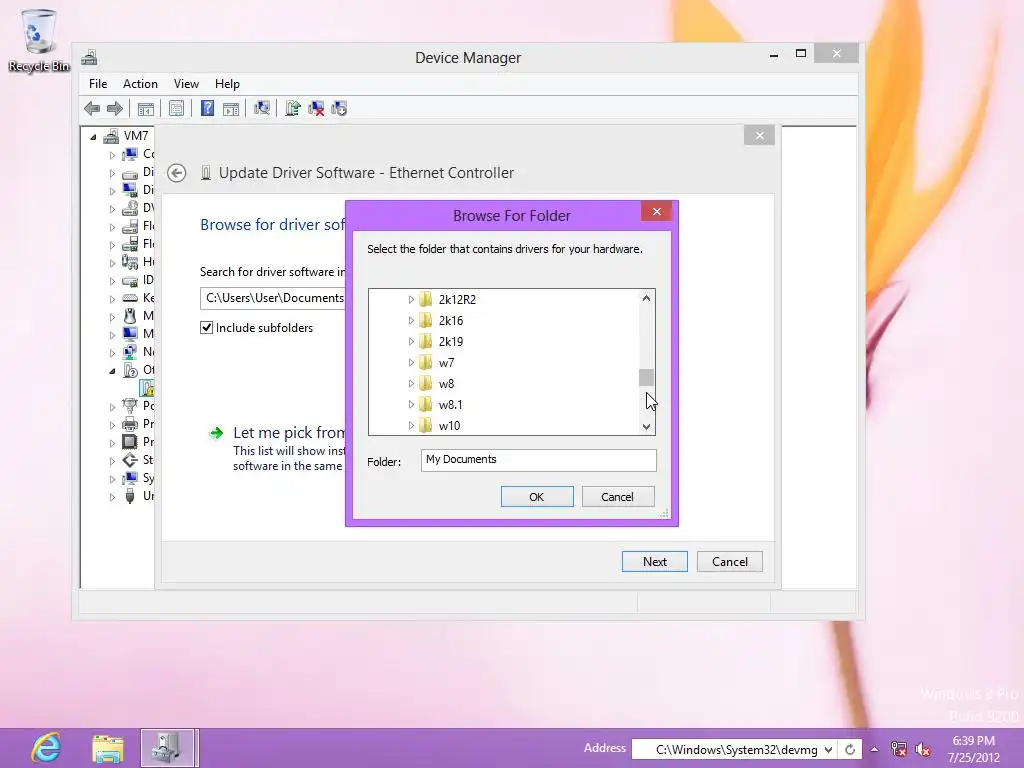The width and height of the screenshot is (1024, 768).
Task: Expand the 2k12R2 folder
Action: pyautogui.click(x=411, y=299)
